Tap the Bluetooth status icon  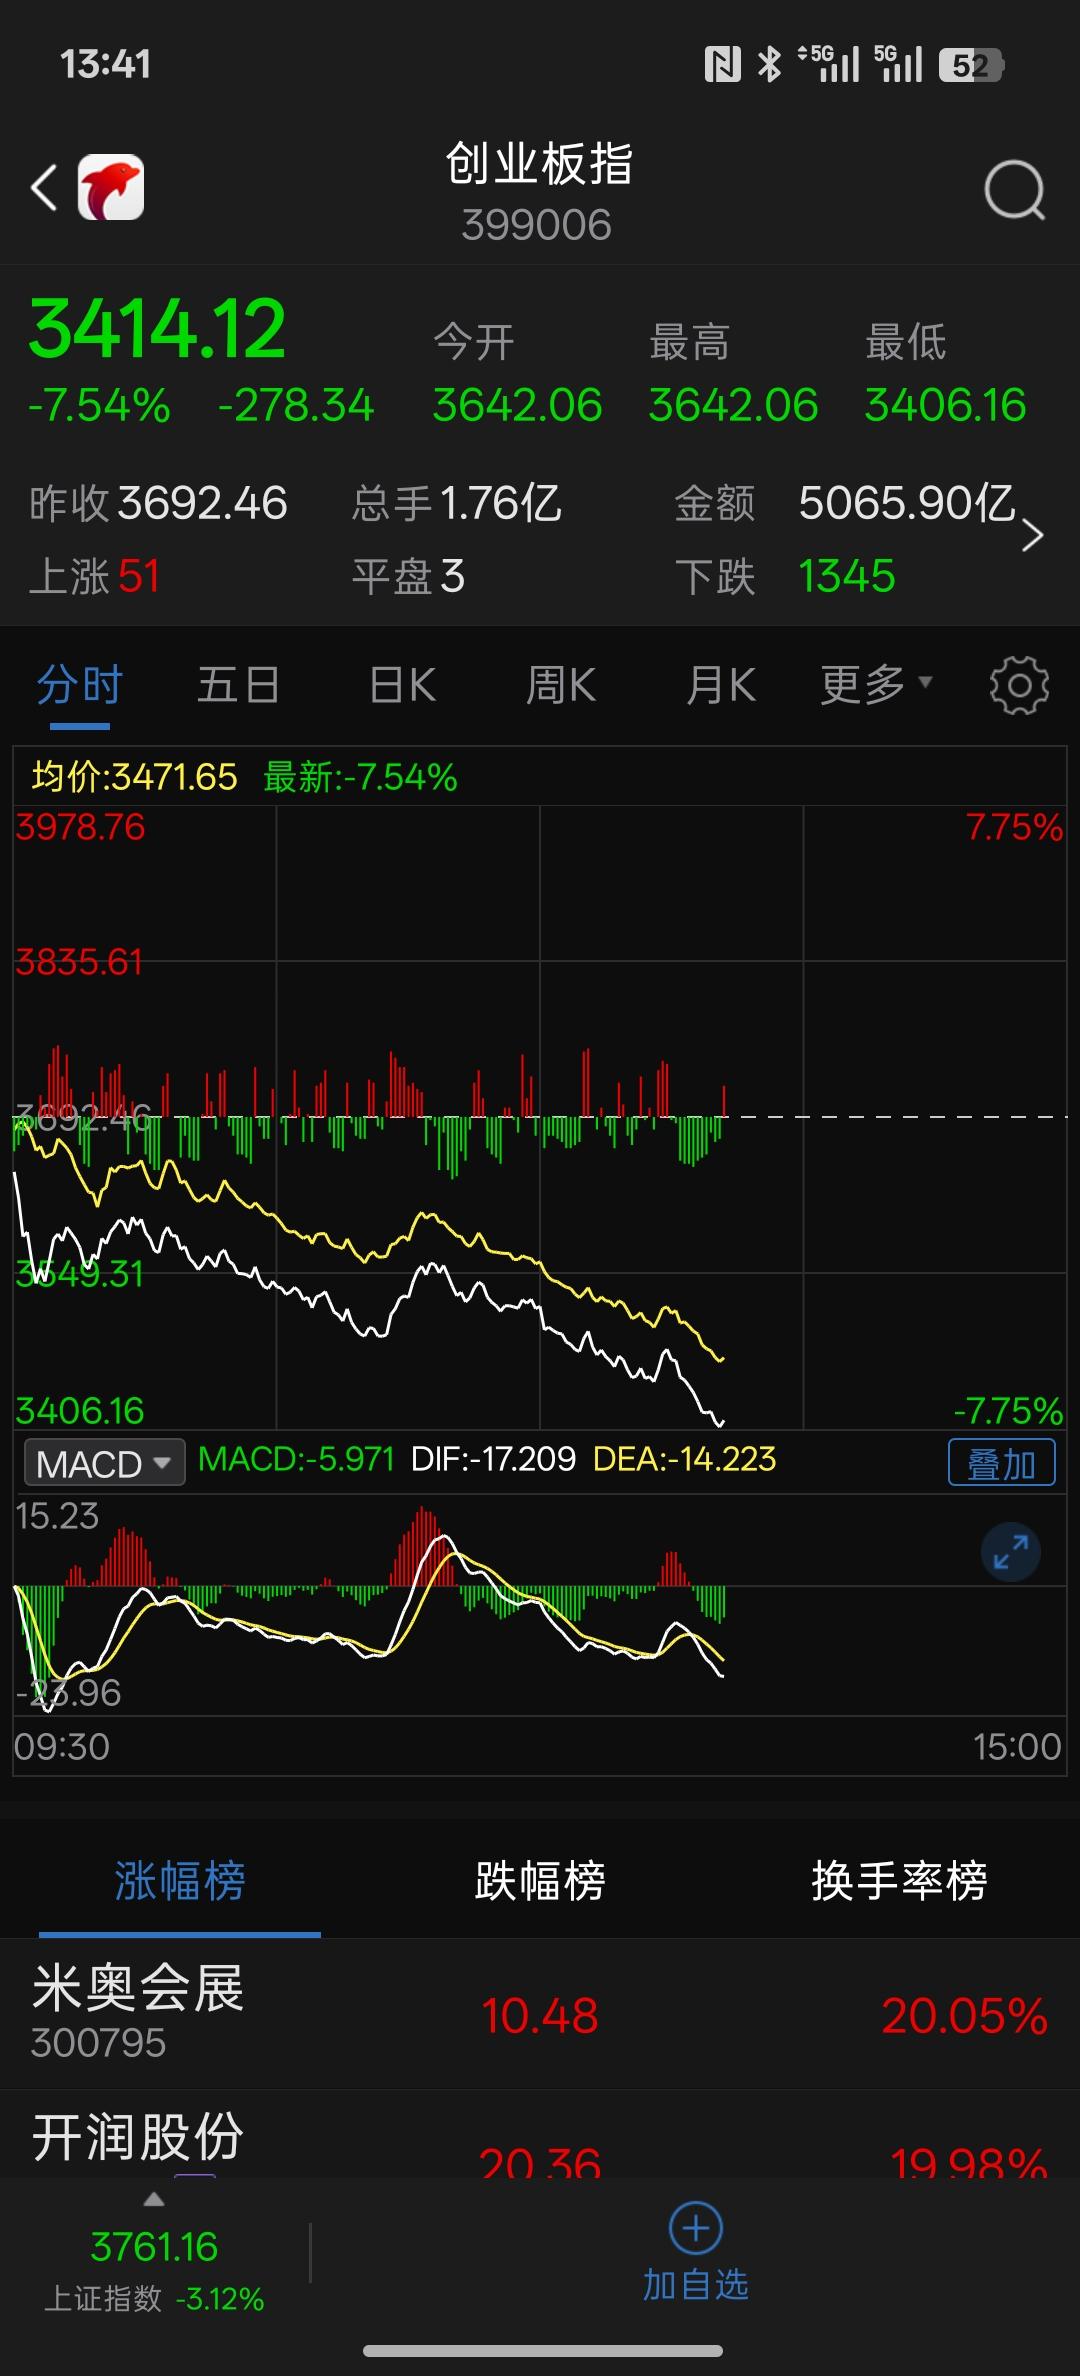pos(769,65)
